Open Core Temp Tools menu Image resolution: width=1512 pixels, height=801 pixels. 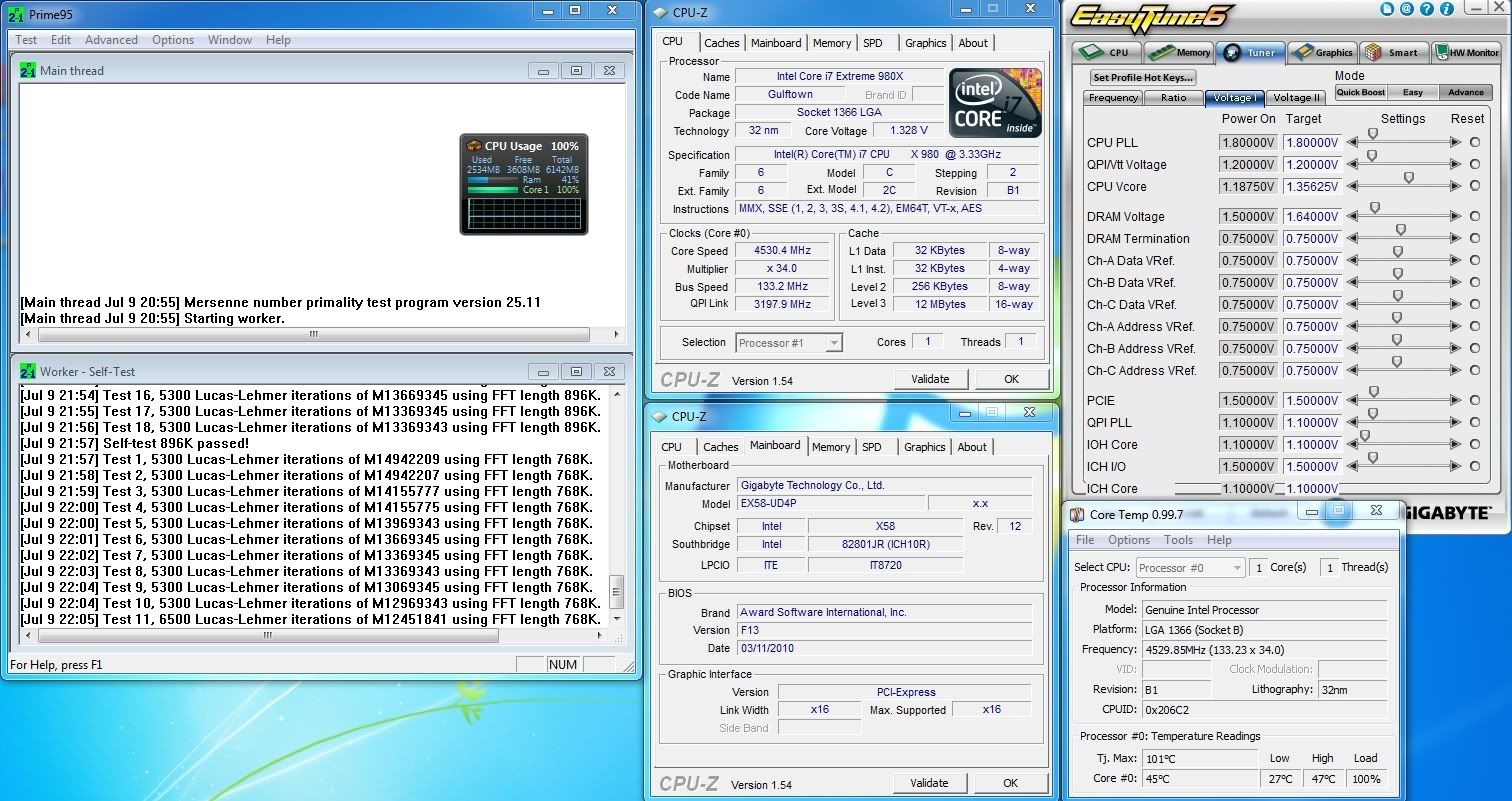point(1178,540)
